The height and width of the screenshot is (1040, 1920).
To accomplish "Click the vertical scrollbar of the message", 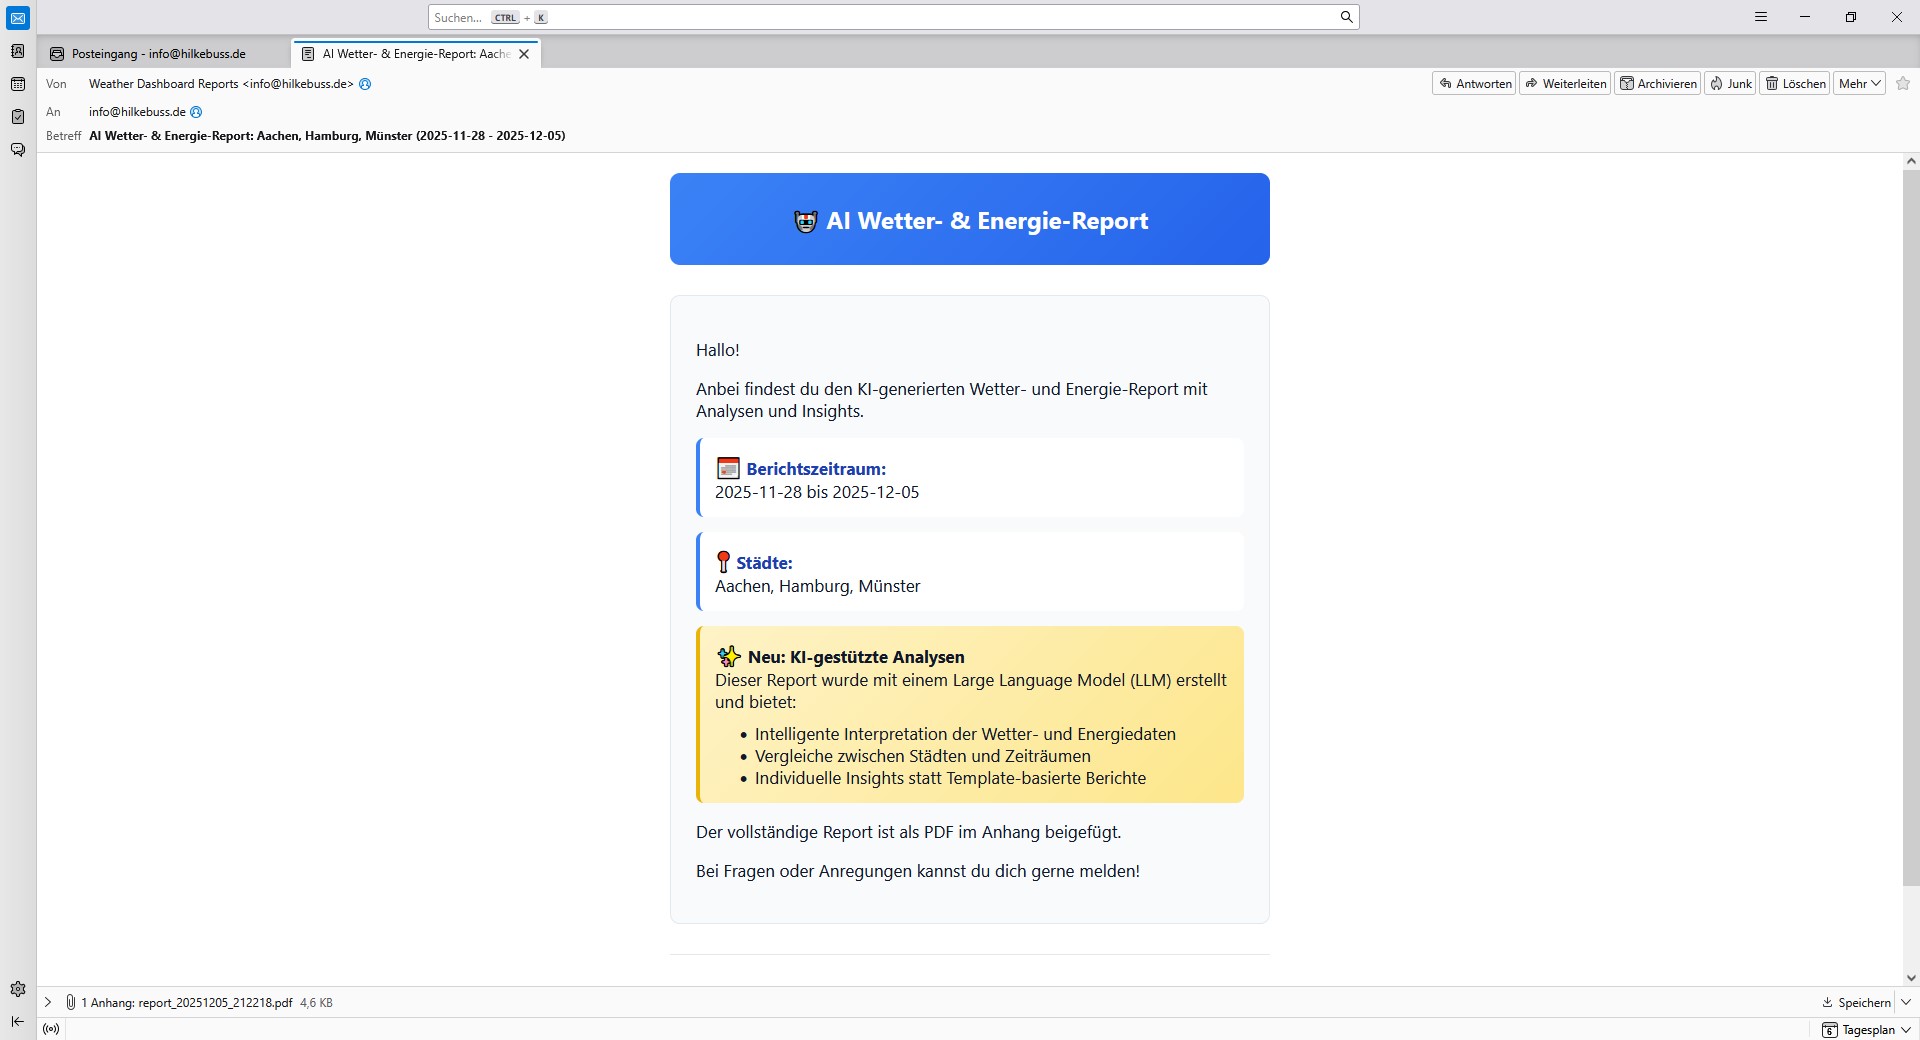I will [1911, 528].
